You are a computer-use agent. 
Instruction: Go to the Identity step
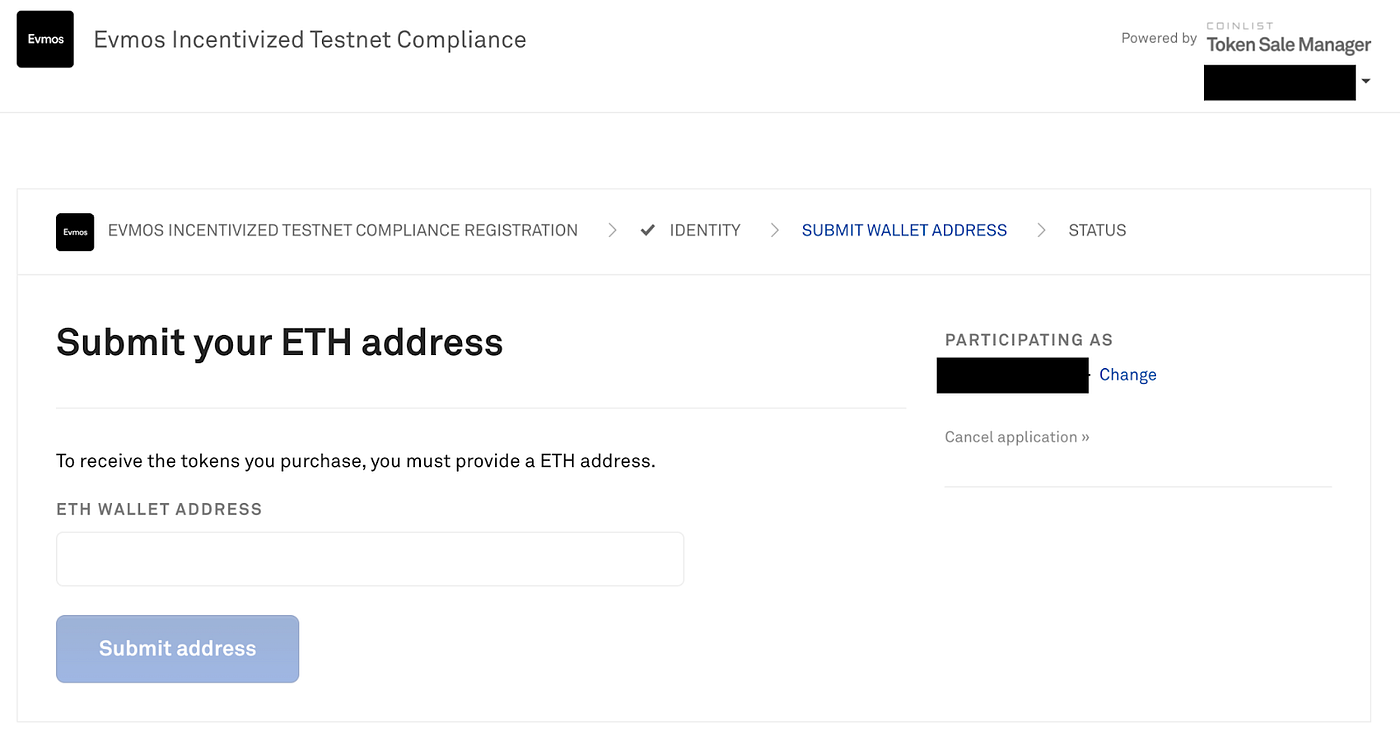click(705, 231)
